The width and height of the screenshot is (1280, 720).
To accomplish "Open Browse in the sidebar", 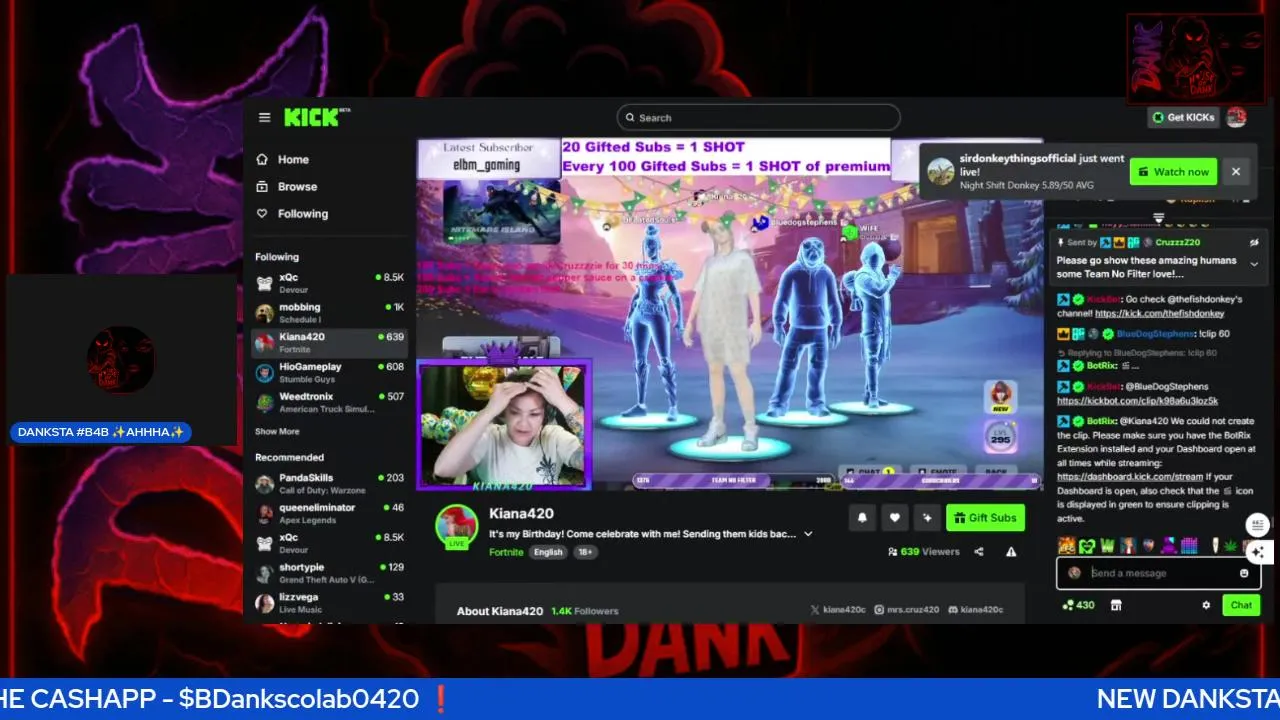I will coord(286,186).
